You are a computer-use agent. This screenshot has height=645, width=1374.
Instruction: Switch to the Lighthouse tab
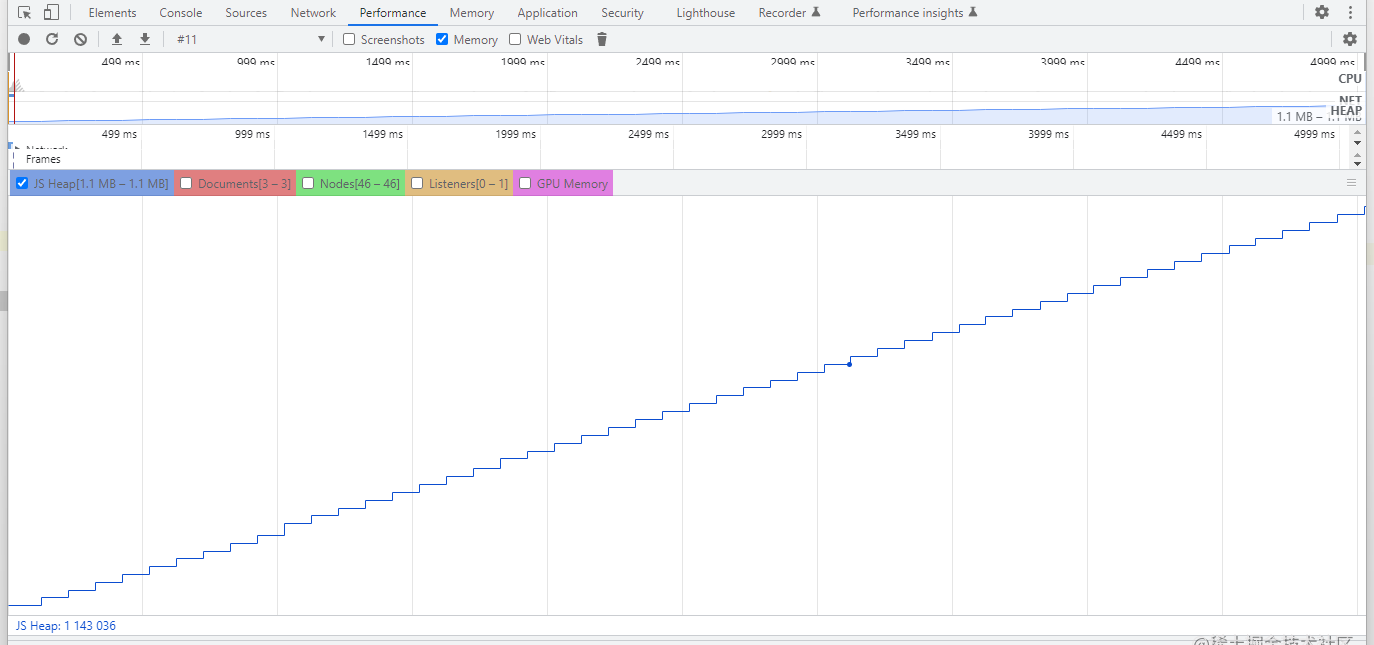tap(705, 13)
